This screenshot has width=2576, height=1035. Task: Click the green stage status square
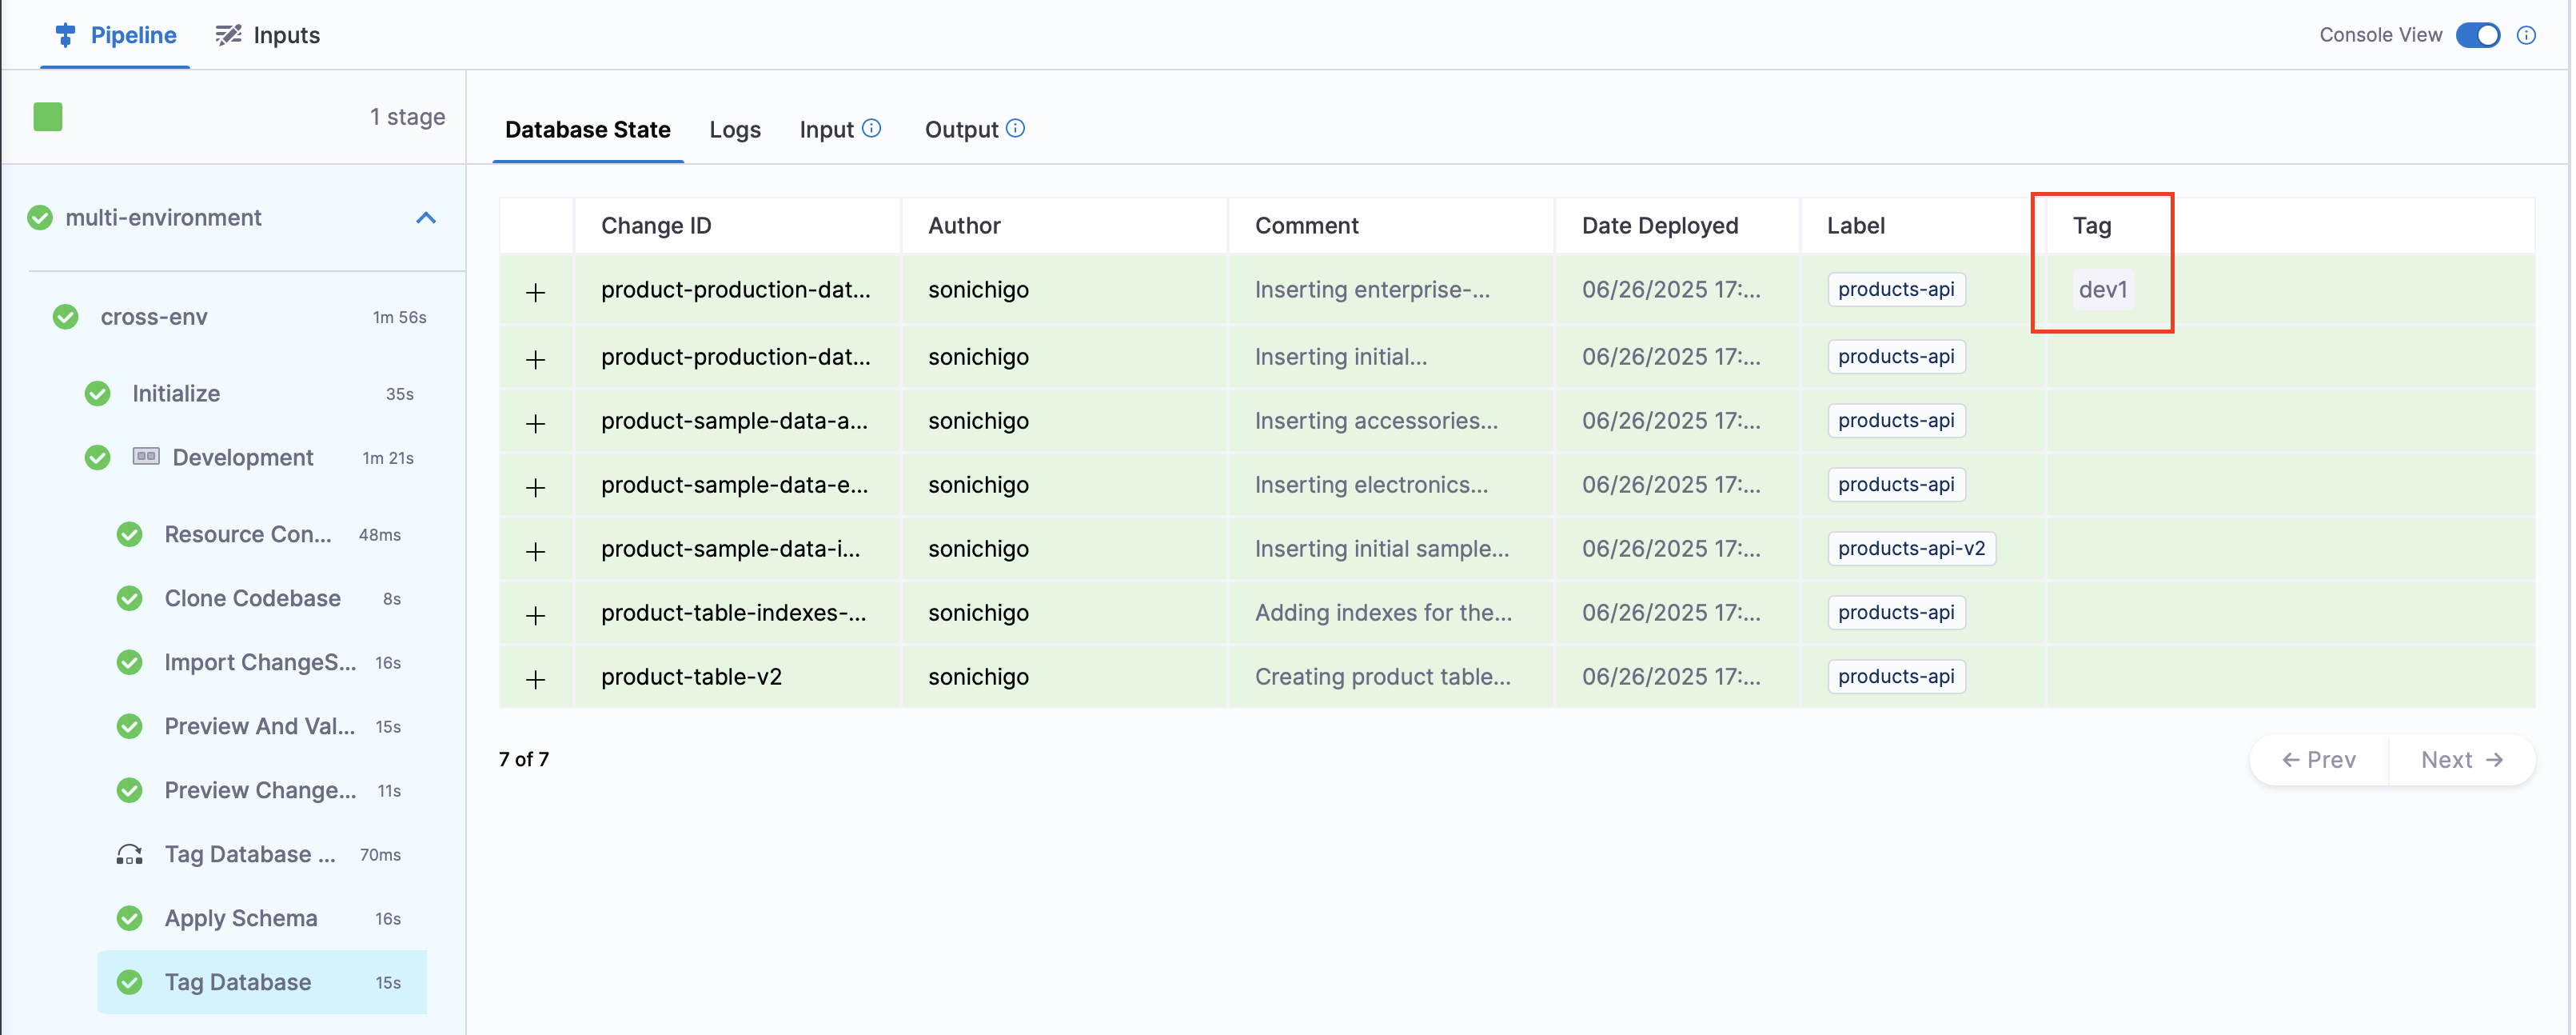pyautogui.click(x=47, y=116)
